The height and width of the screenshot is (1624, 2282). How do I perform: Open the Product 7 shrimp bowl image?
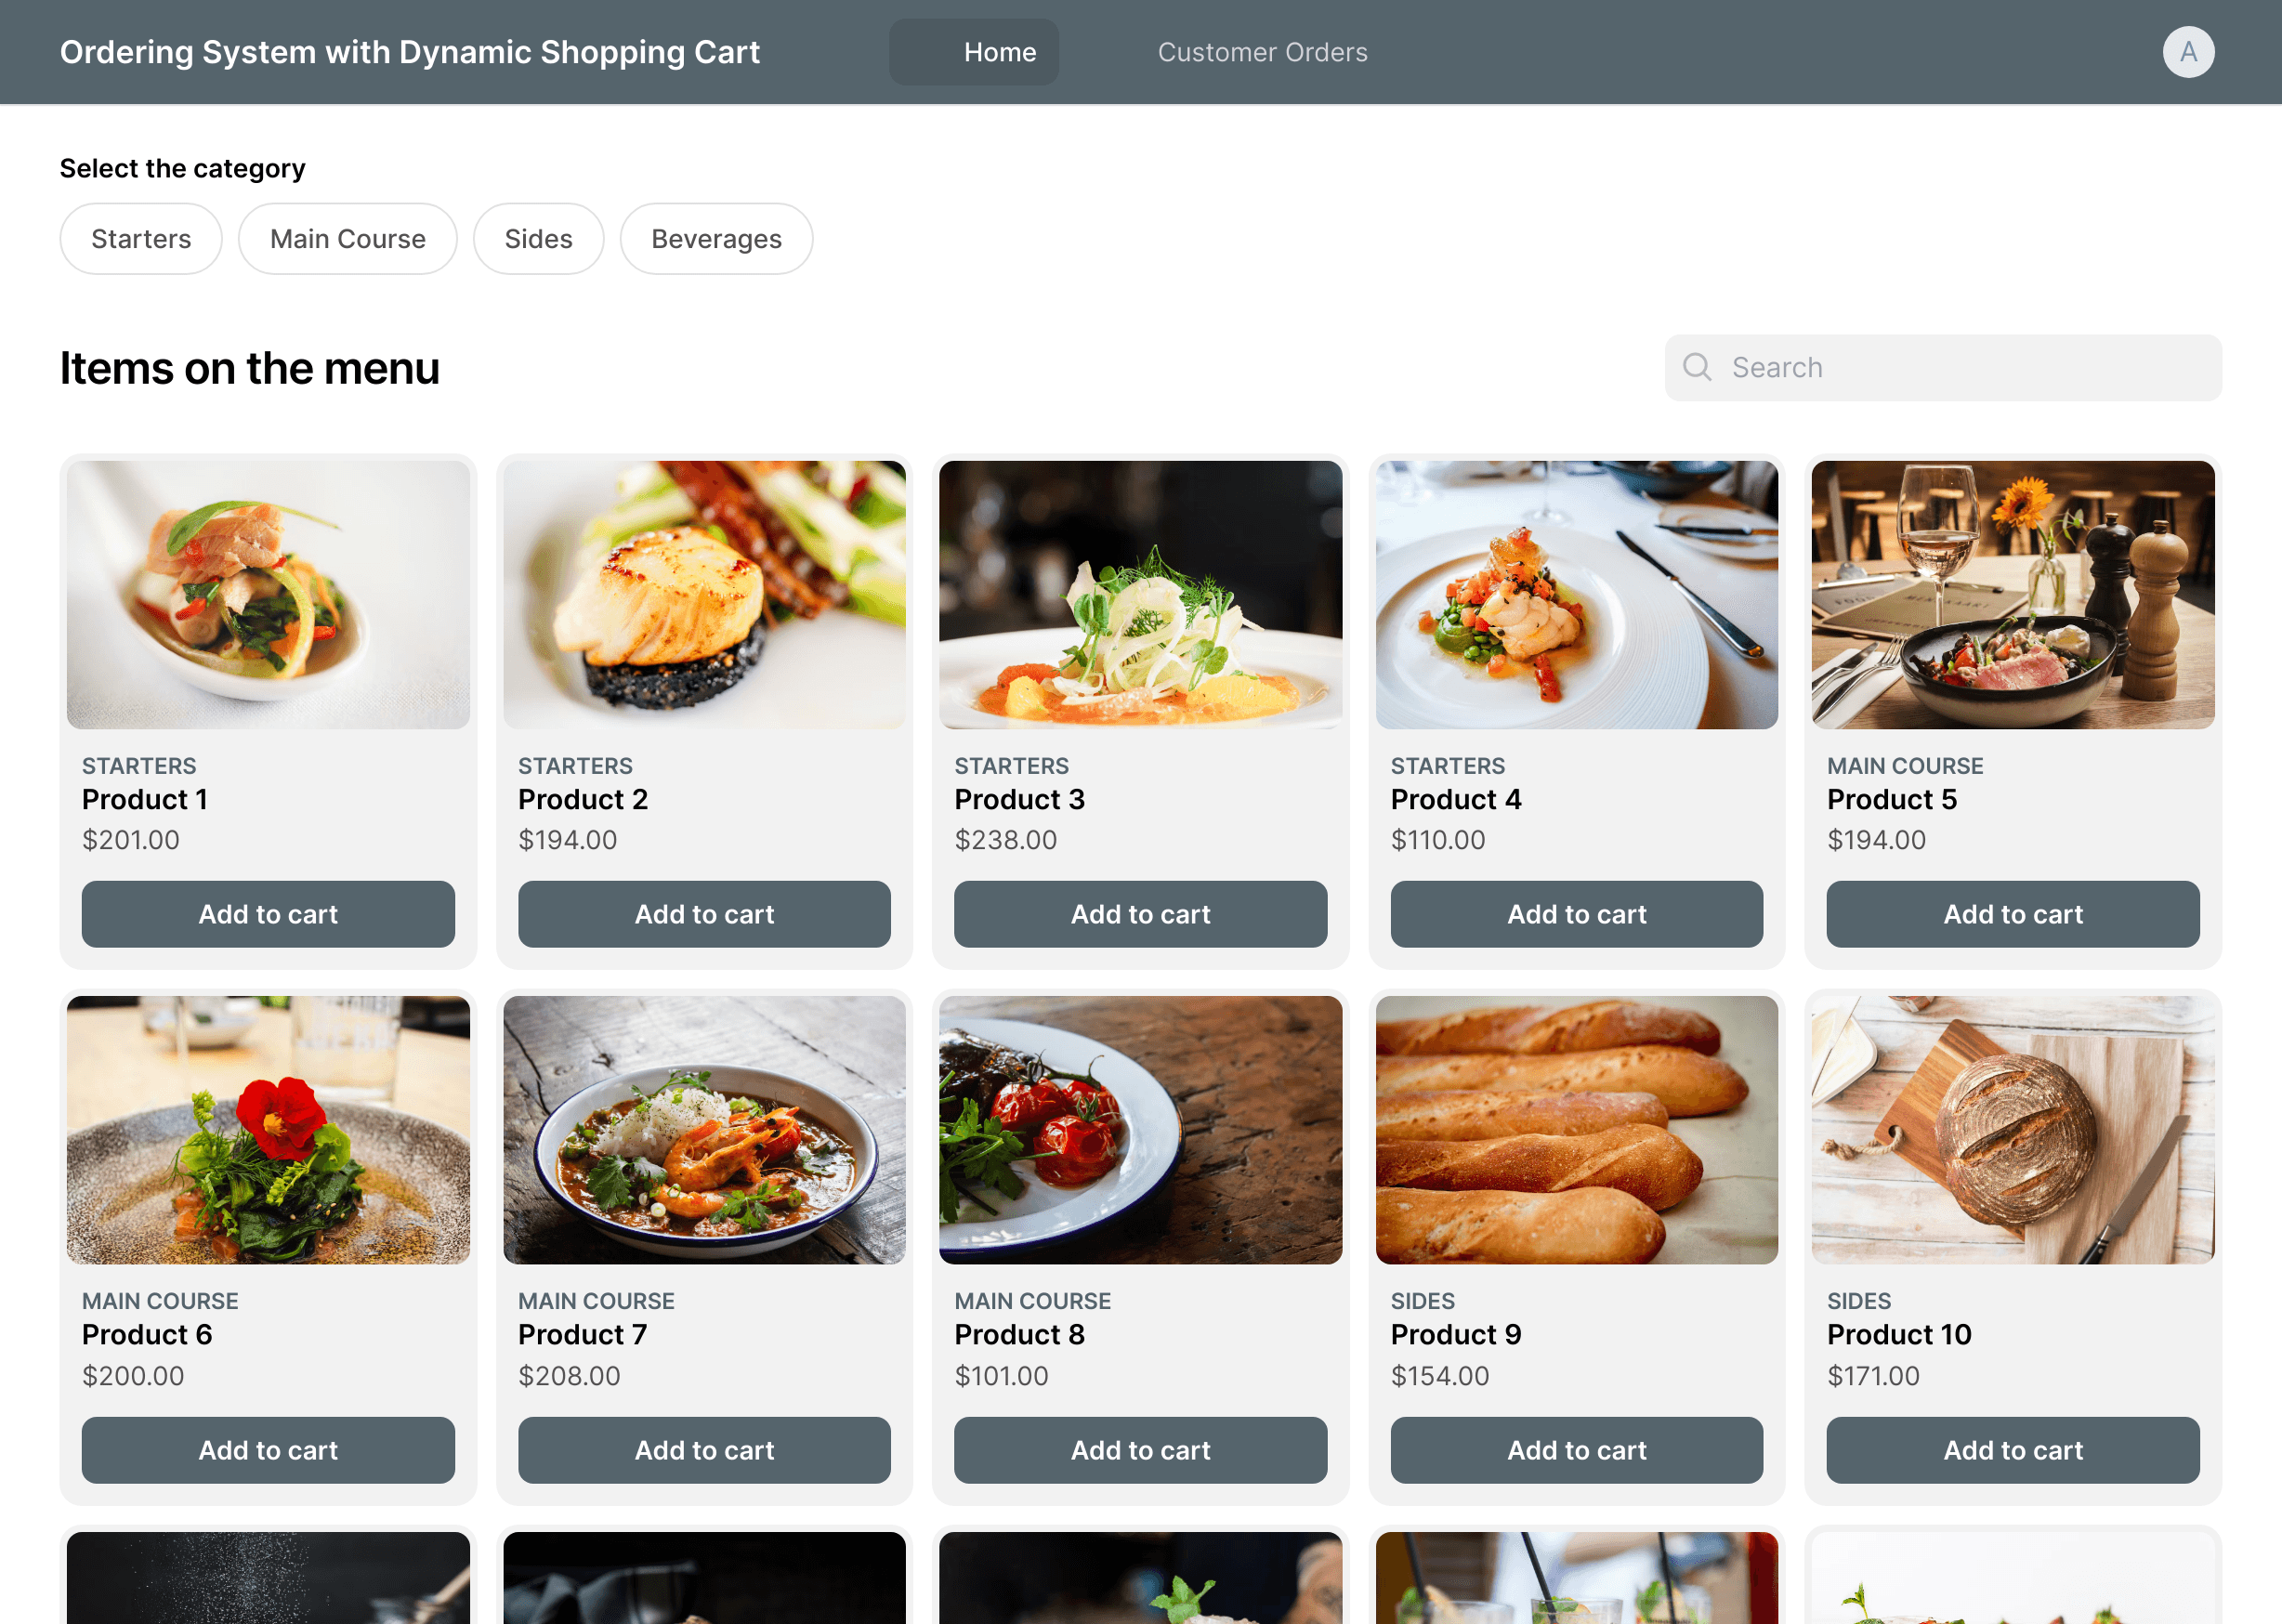click(704, 1130)
